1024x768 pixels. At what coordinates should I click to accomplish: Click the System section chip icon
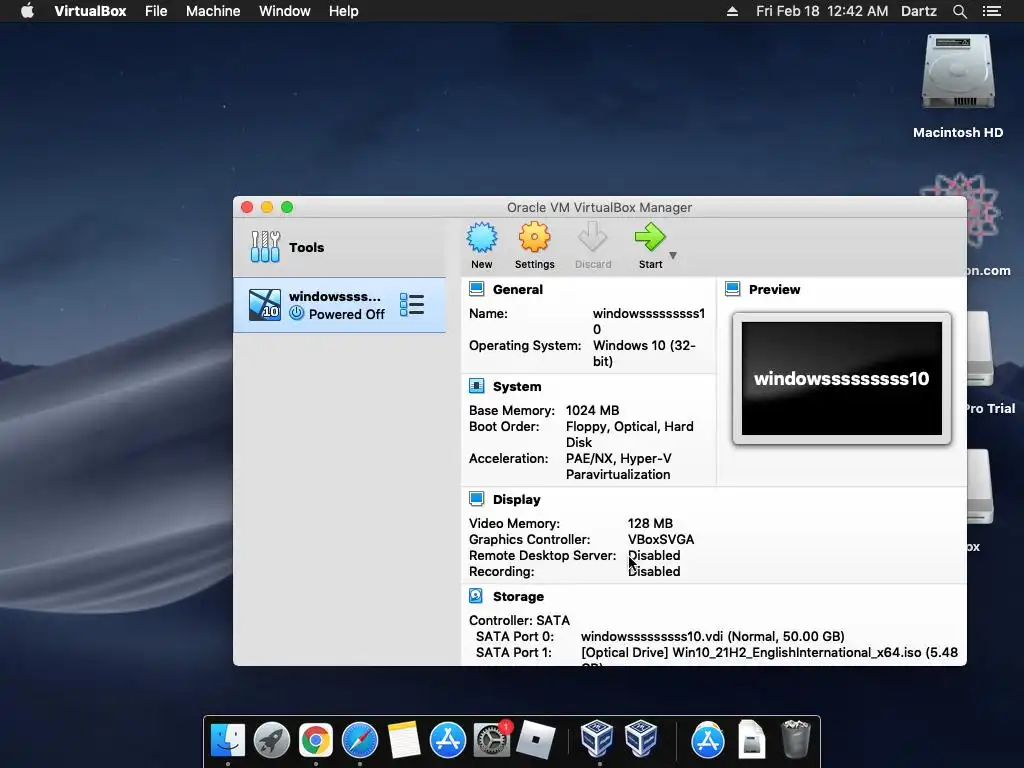coord(477,387)
